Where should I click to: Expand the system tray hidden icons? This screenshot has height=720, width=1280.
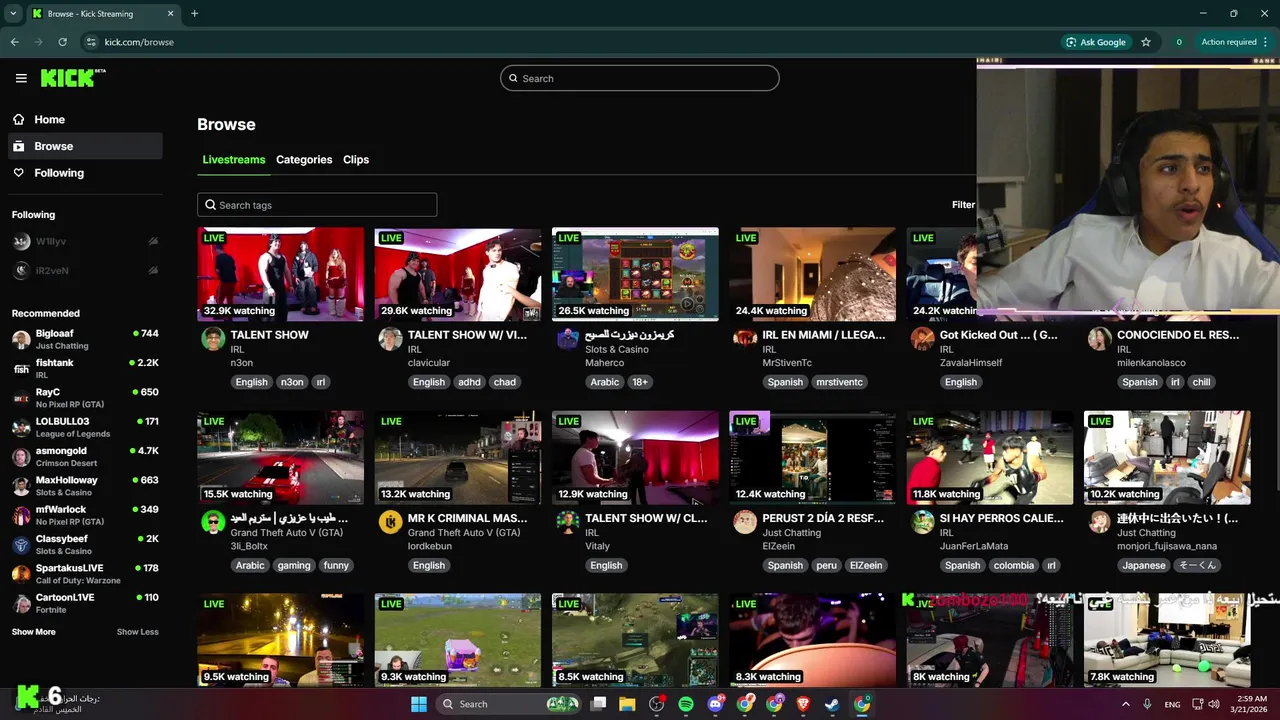tap(1126, 704)
